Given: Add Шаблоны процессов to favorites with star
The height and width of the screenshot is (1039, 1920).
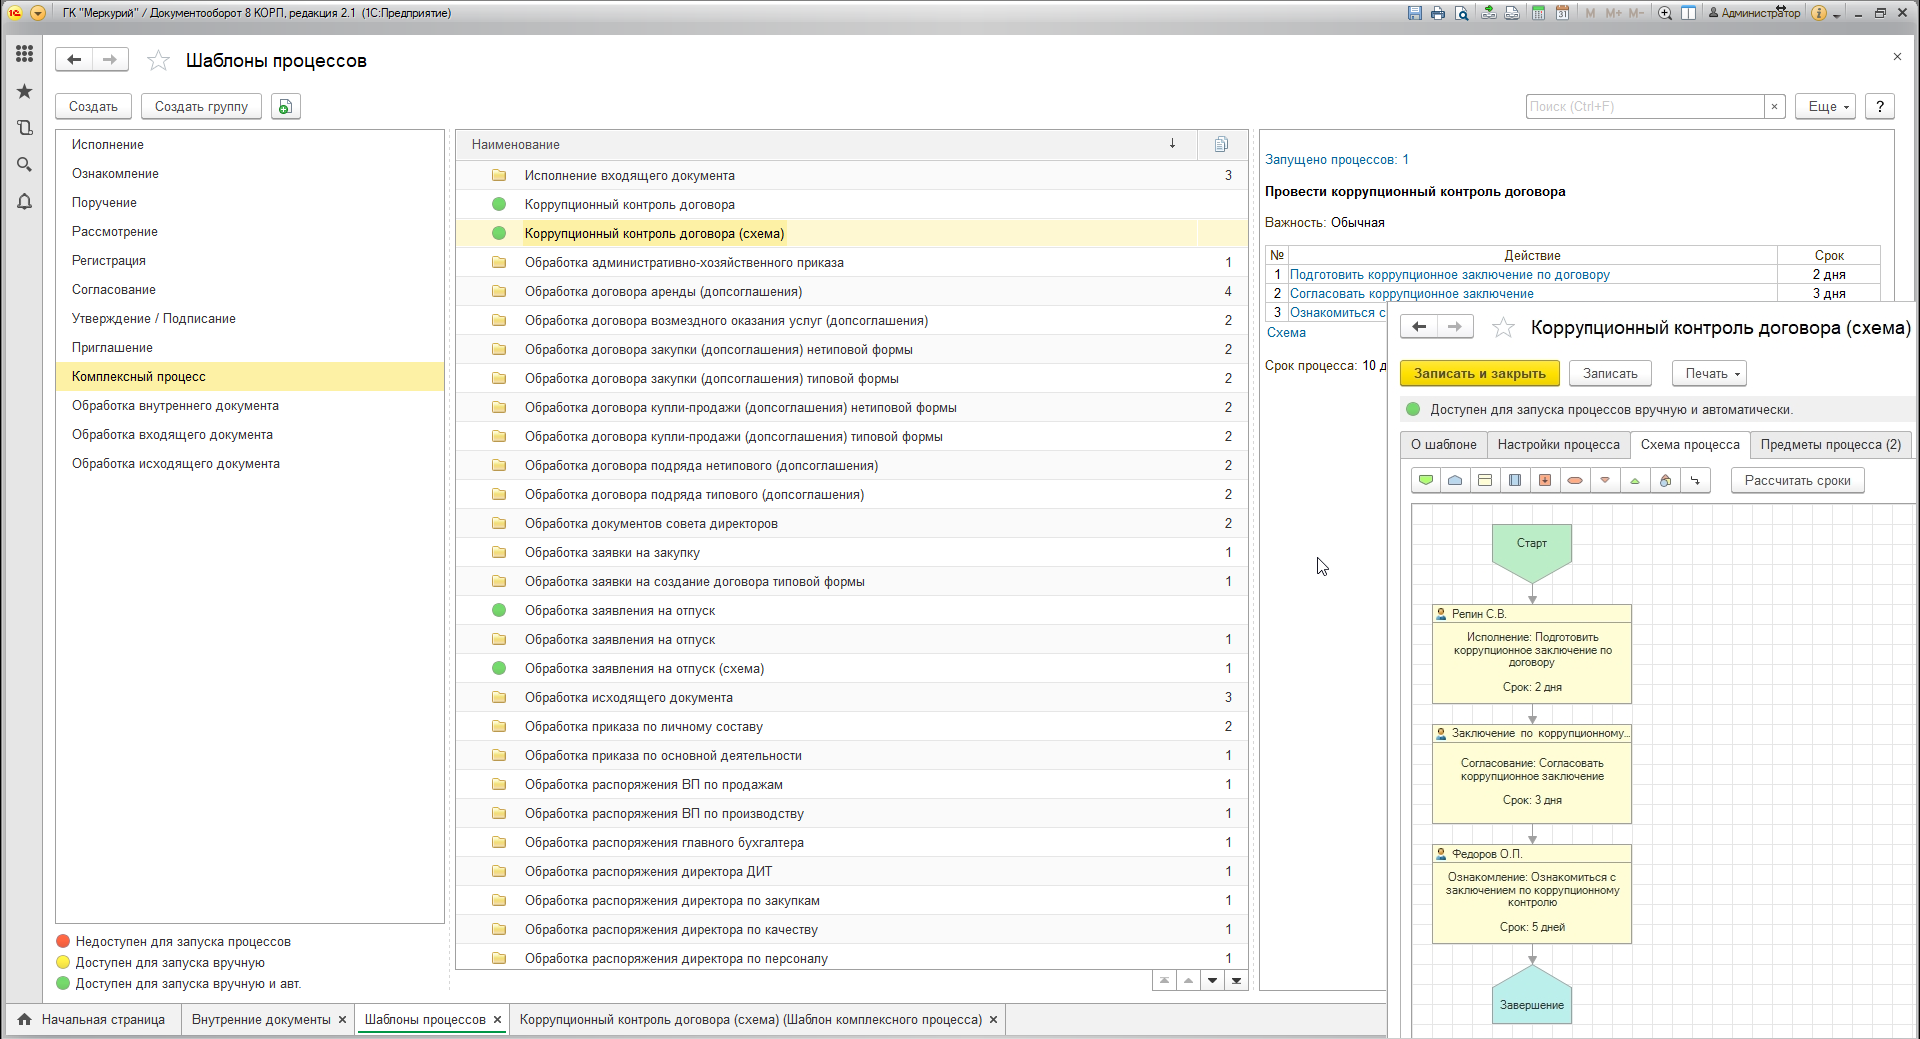Looking at the screenshot, I should pyautogui.click(x=158, y=61).
